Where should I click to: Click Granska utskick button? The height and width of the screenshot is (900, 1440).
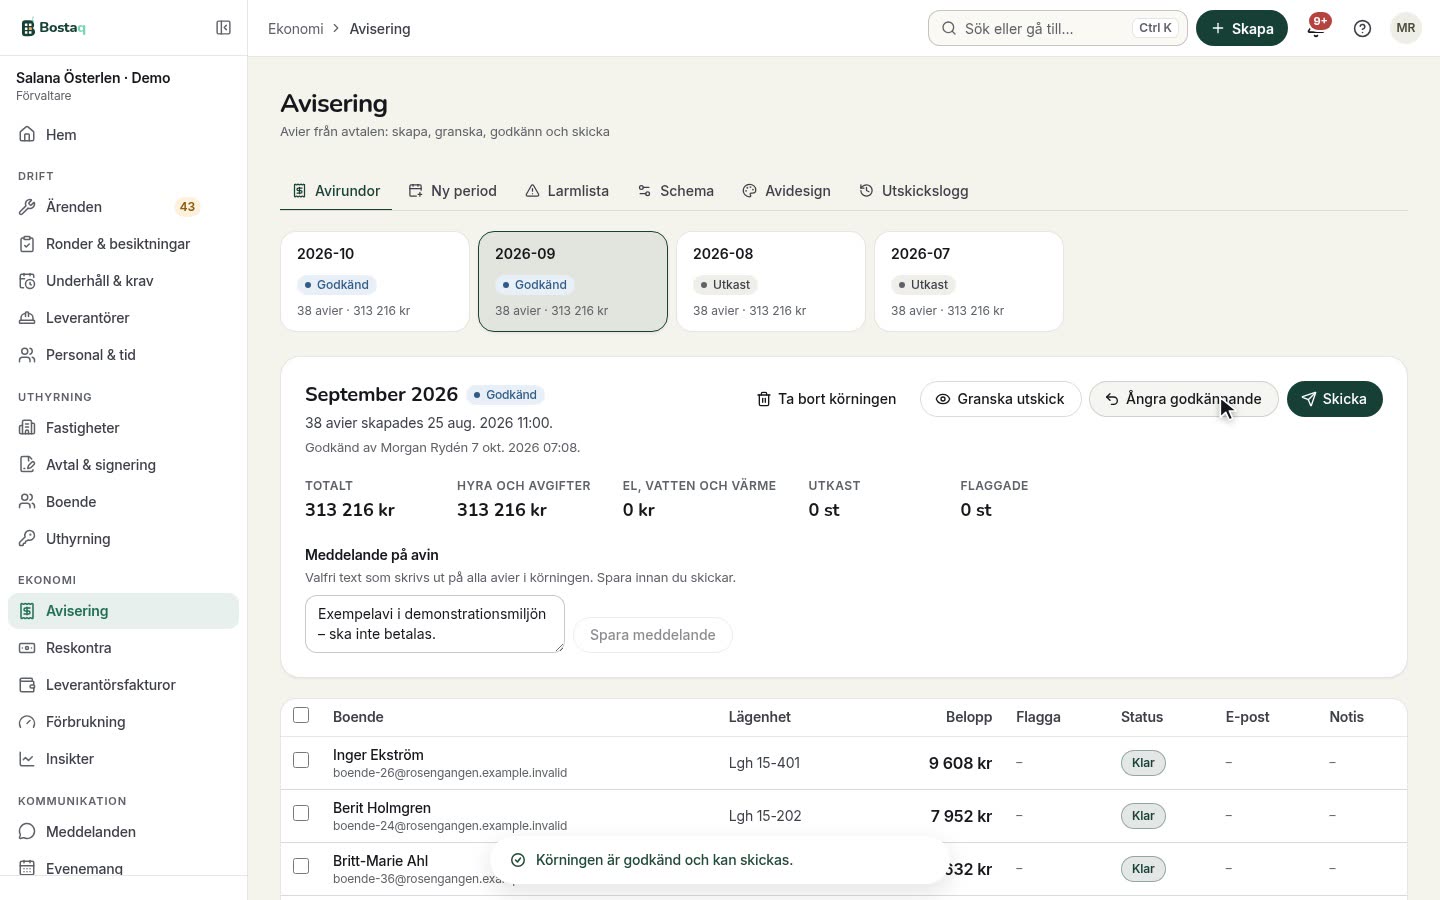(1000, 399)
